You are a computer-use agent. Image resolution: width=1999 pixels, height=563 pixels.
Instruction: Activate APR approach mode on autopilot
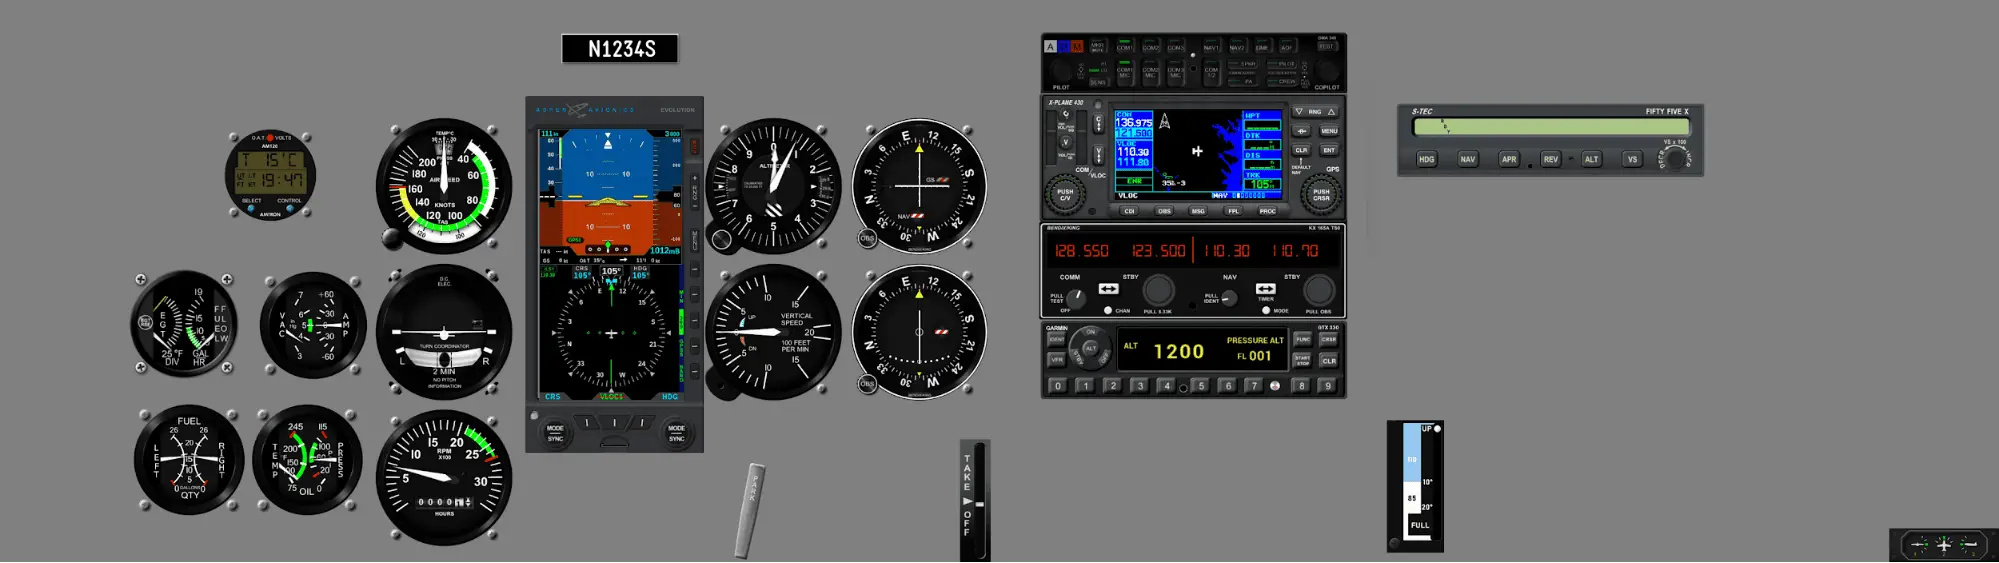1508,159
